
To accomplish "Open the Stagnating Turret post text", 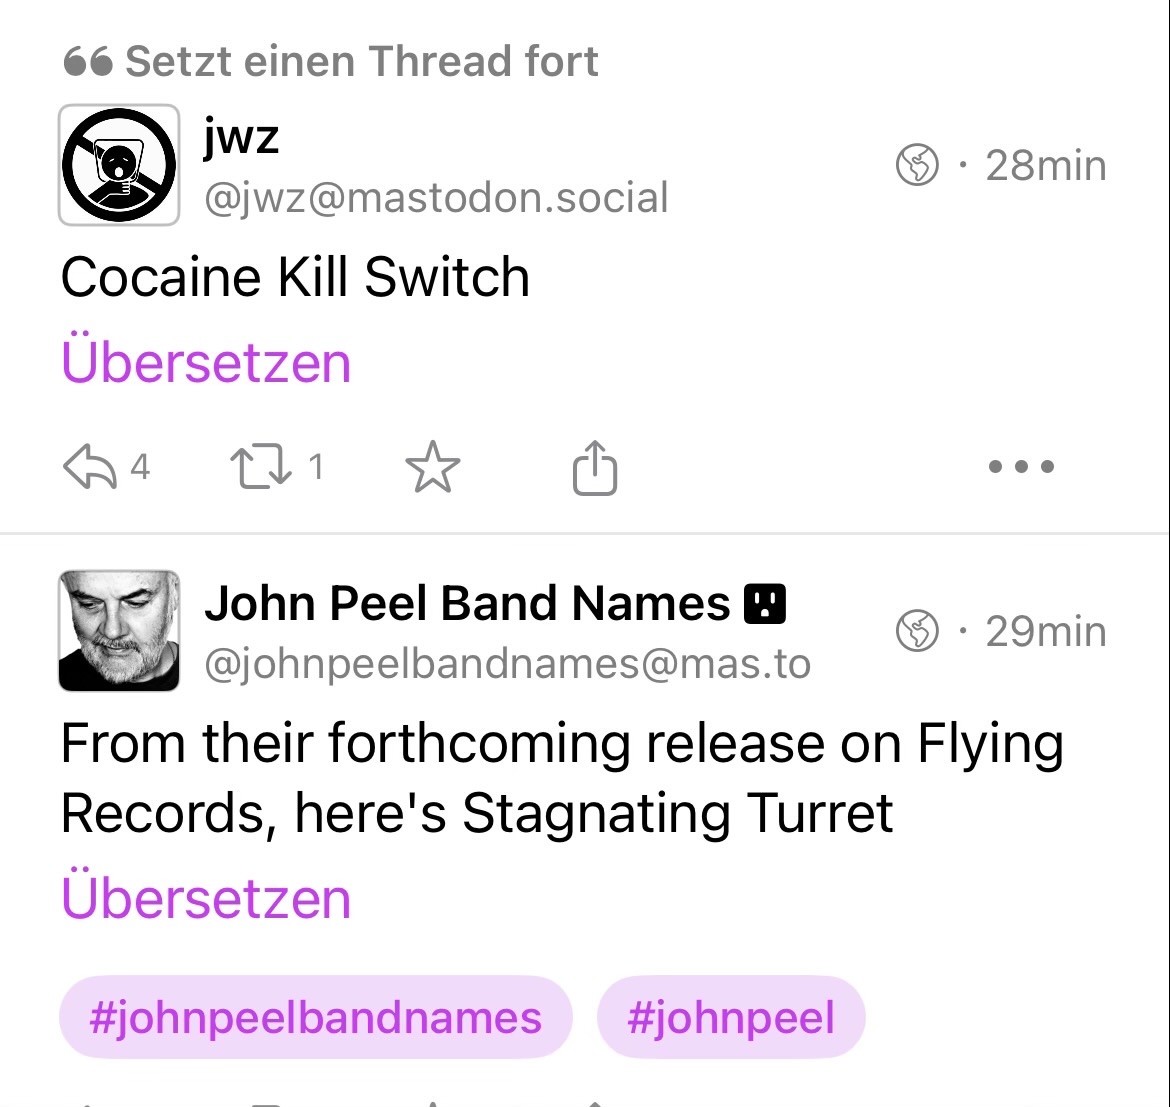I will pos(560,778).
